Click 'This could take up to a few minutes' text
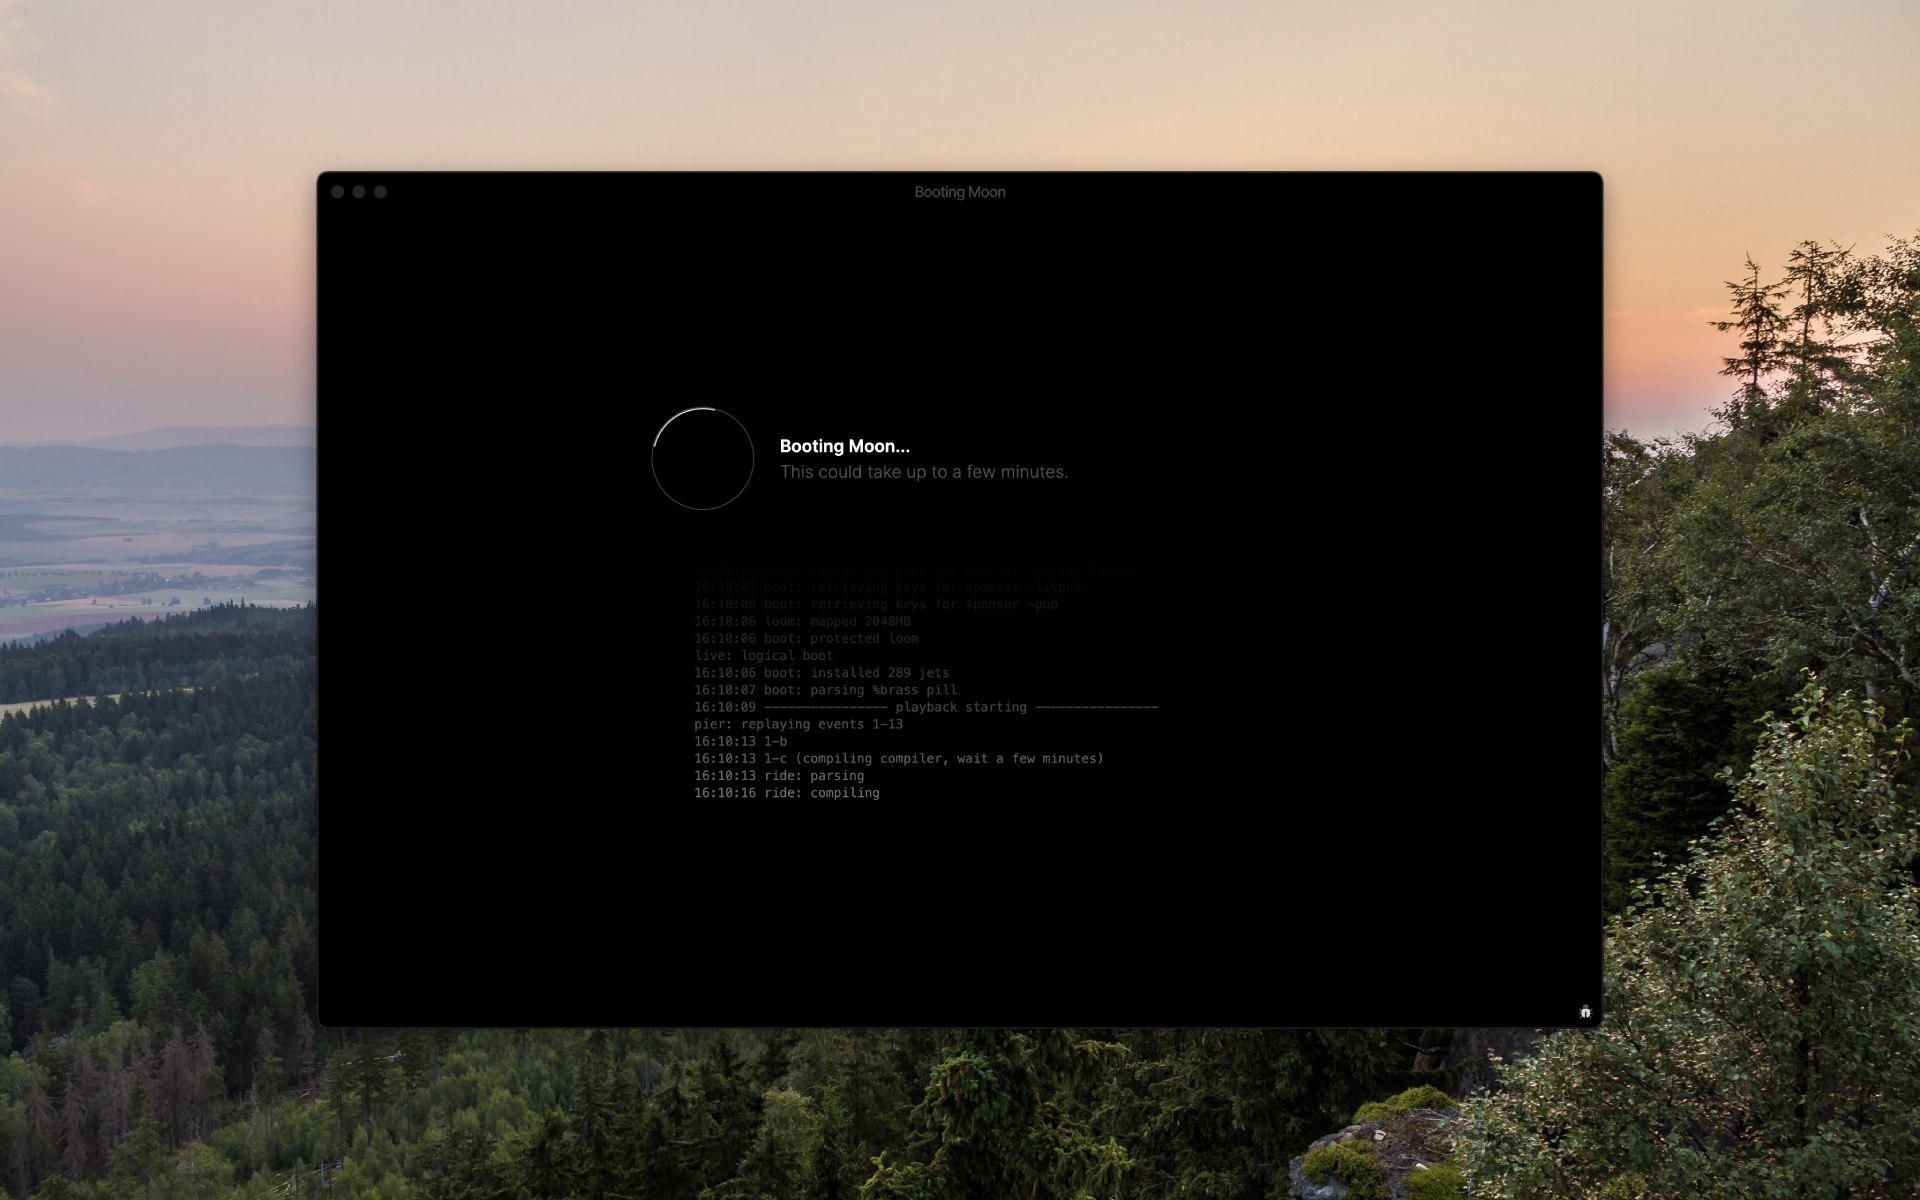The image size is (1920, 1200). coord(923,472)
